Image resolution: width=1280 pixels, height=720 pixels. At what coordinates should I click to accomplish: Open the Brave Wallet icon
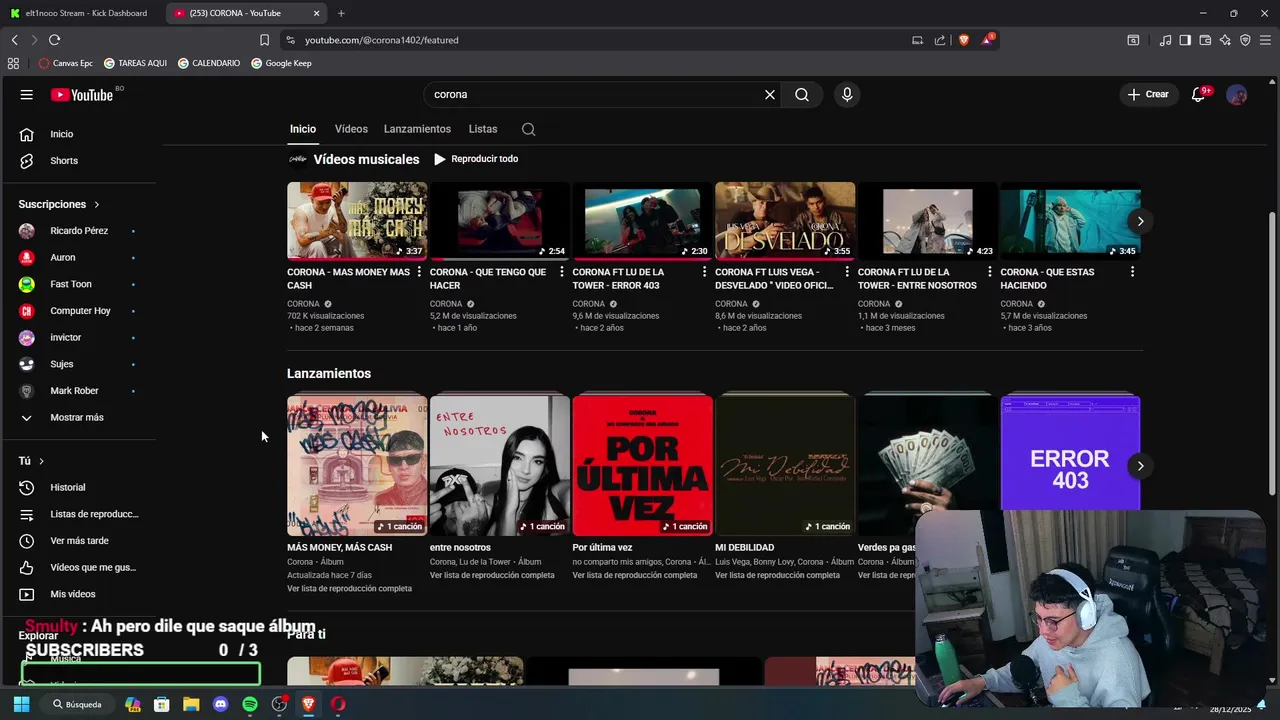[x=1205, y=40]
